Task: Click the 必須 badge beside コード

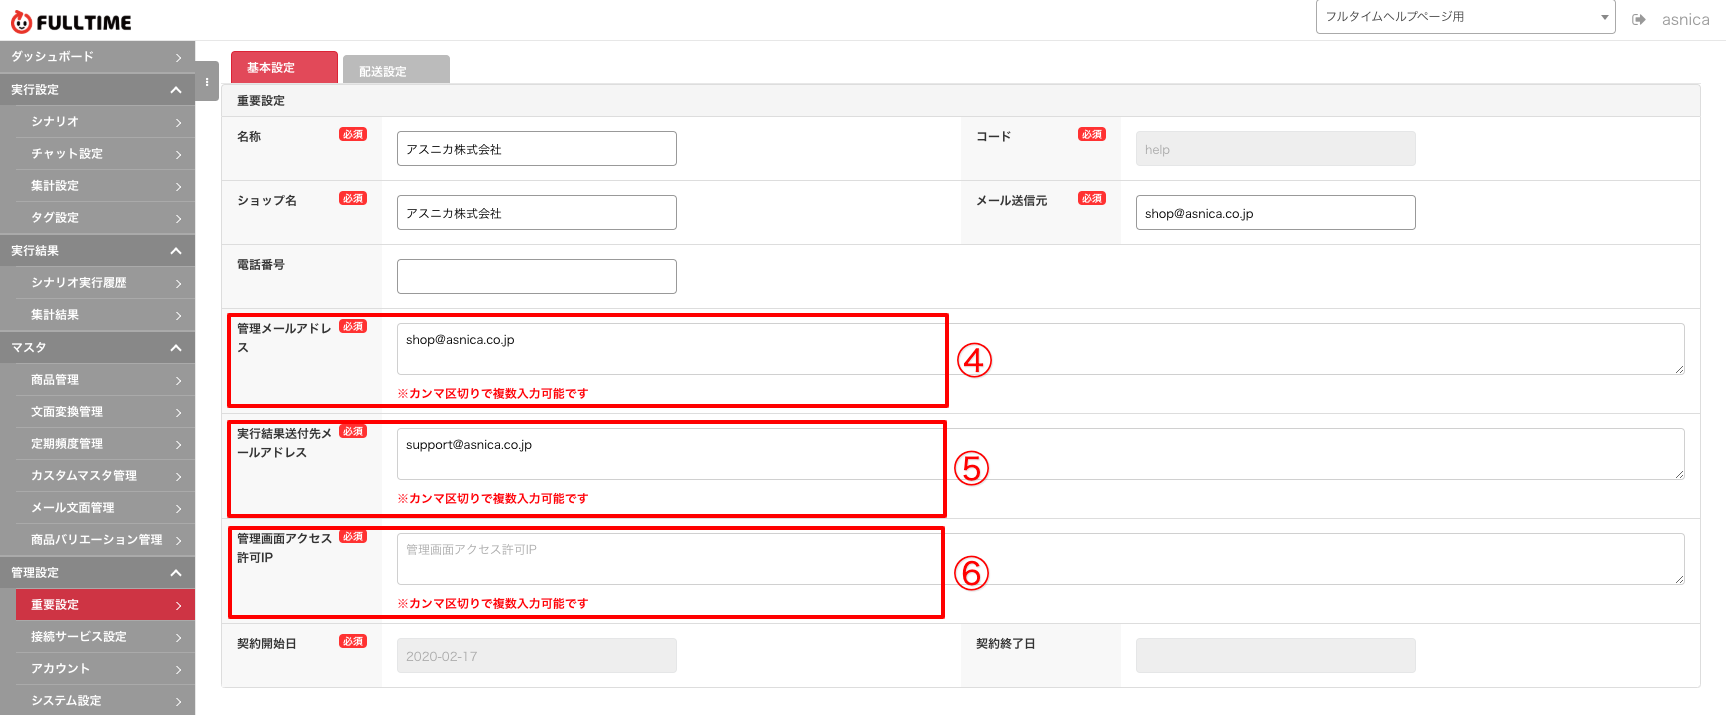Action: [x=1092, y=134]
